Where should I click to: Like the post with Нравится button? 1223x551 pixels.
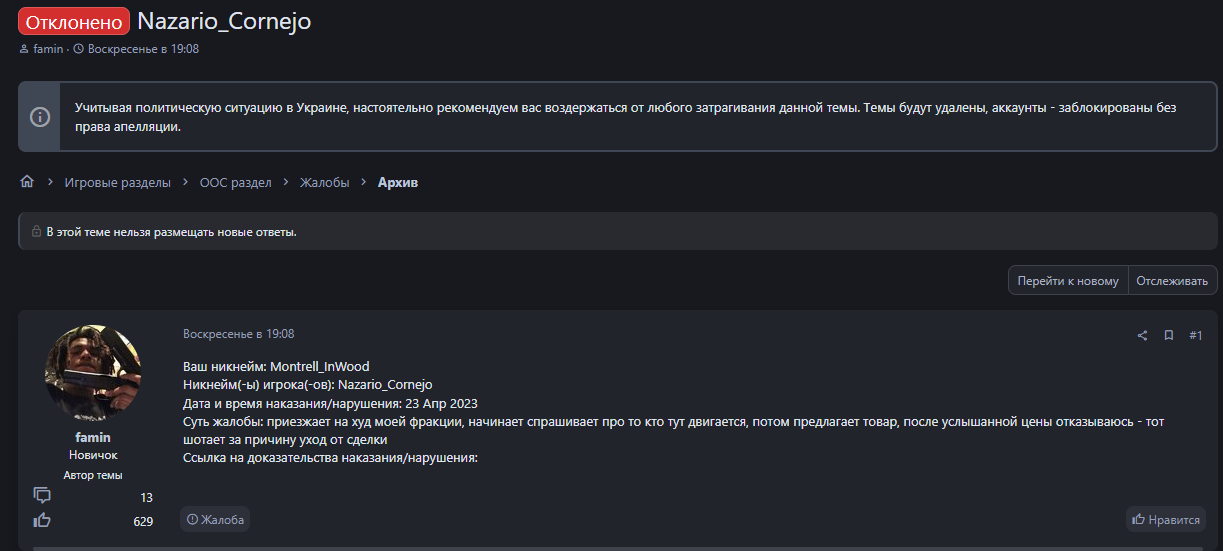pos(1165,519)
